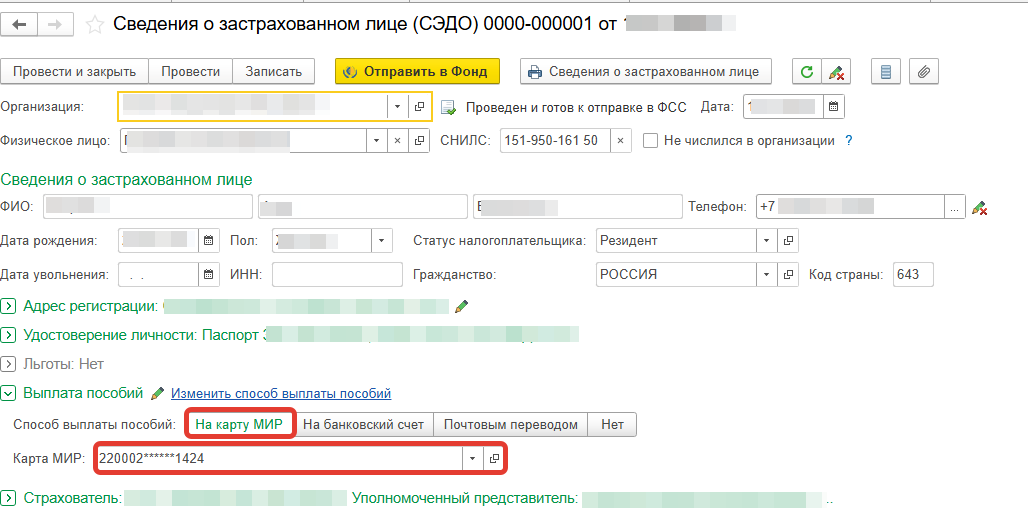Click the Удостоверение личности: Паспорт text
The image size is (1028, 522).
(141, 335)
